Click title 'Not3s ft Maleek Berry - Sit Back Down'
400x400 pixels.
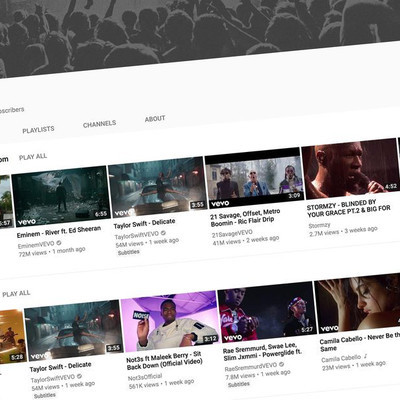click(165, 361)
